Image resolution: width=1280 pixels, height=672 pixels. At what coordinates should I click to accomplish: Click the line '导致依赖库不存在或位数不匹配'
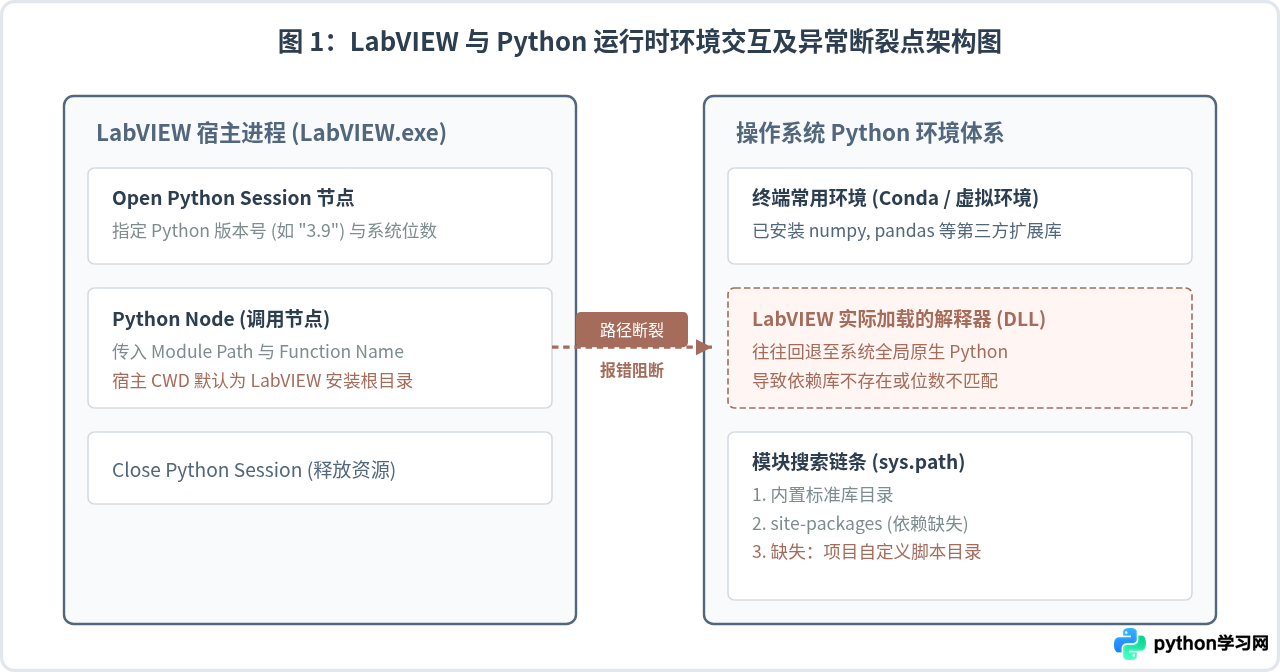[875, 380]
